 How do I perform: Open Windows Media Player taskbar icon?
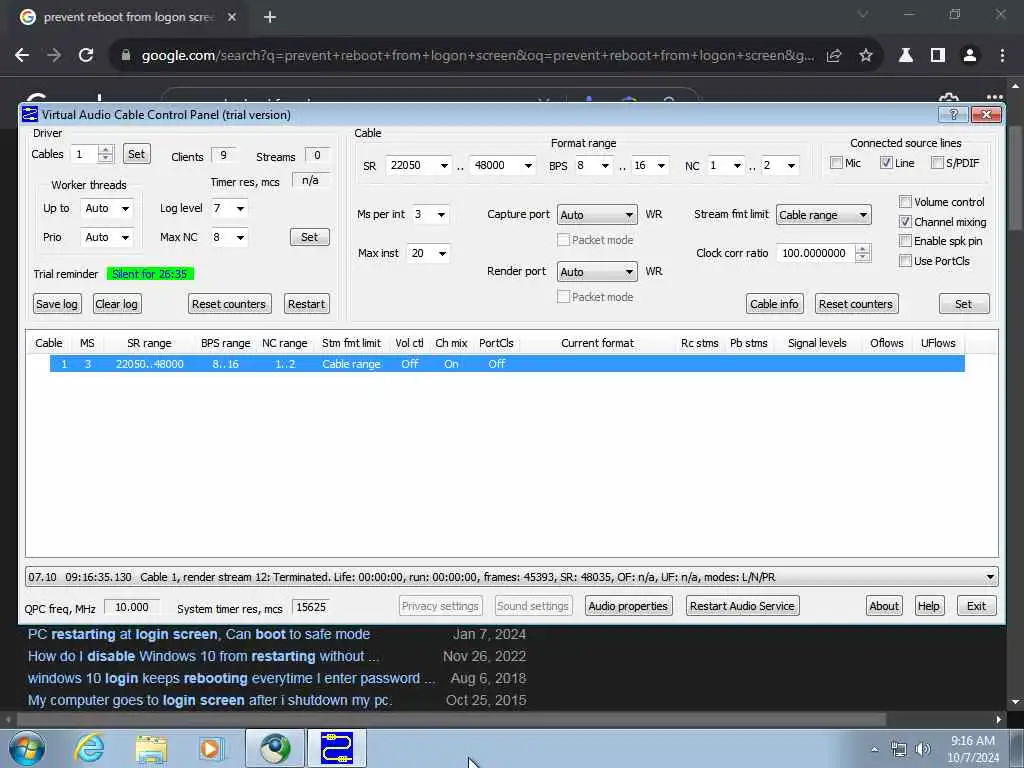point(211,748)
